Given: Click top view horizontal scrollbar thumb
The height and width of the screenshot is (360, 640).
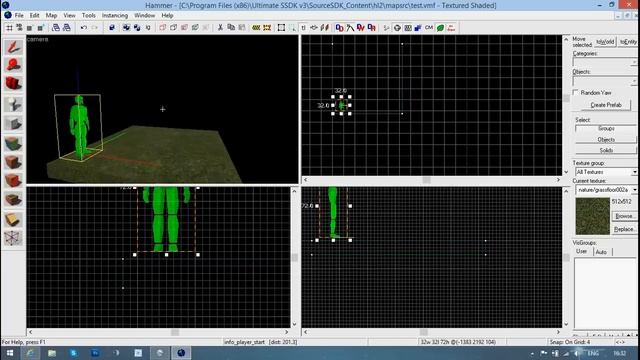Looking at the screenshot, I should pos(426,180).
